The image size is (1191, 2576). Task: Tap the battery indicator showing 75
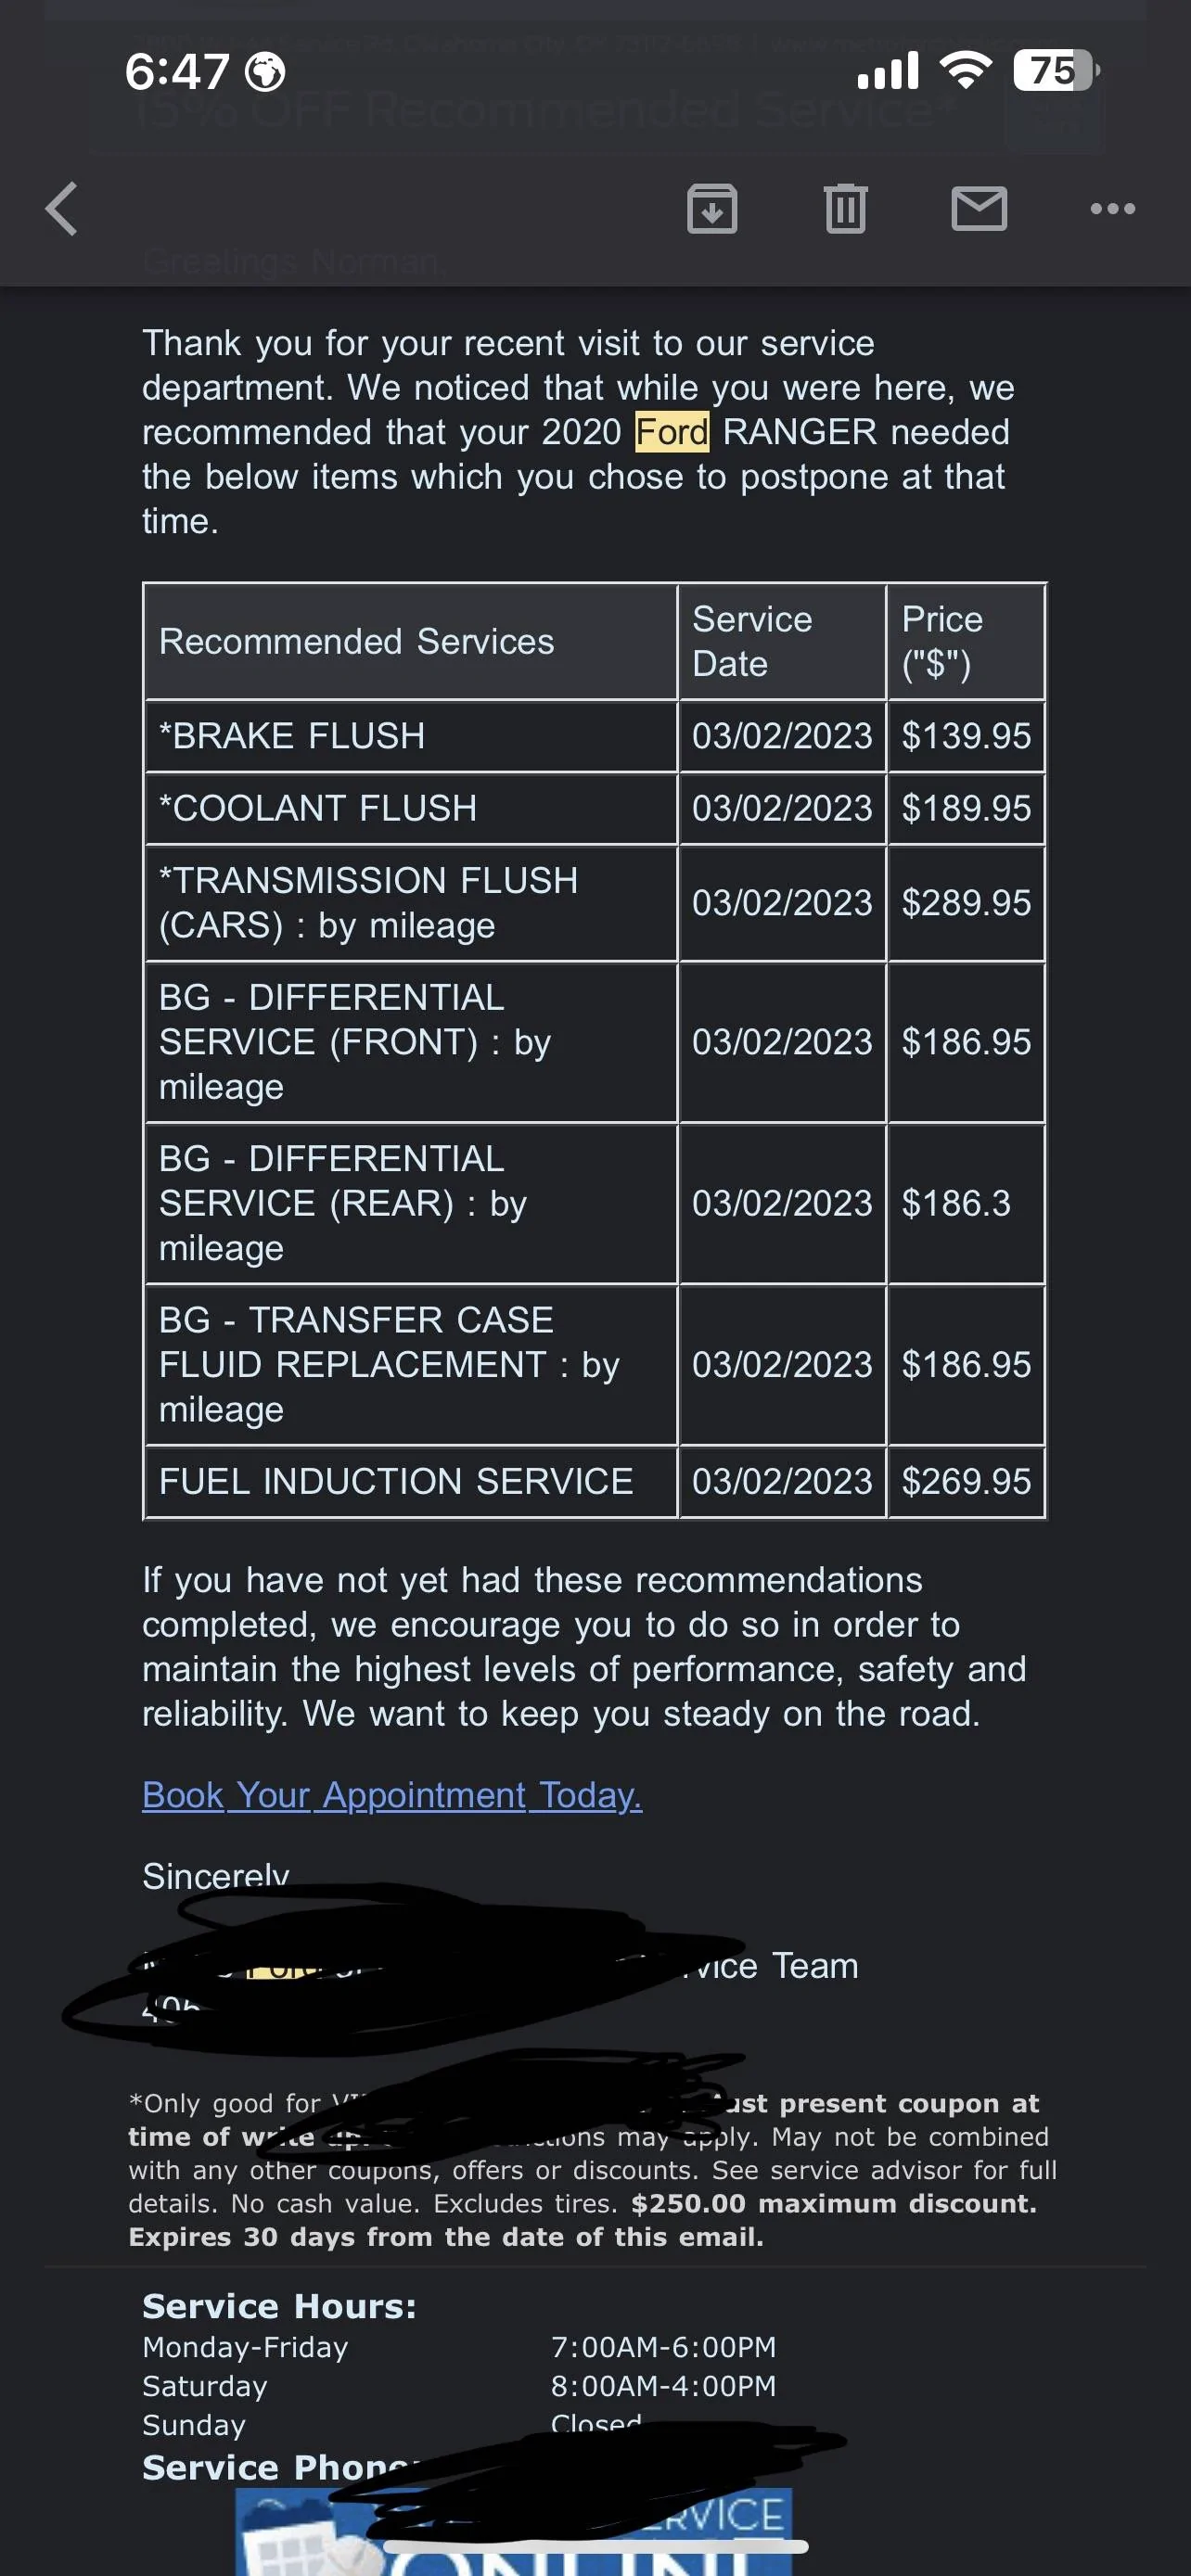1056,71
